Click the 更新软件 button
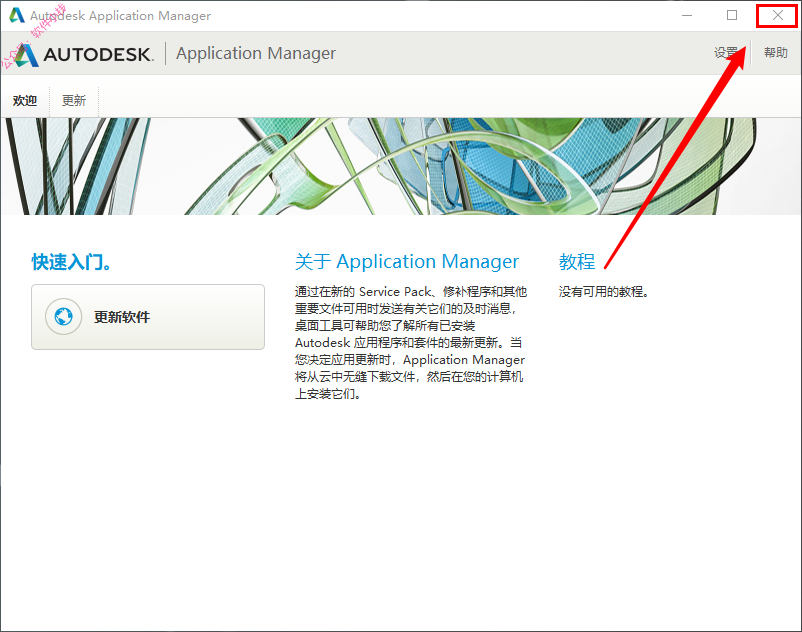802x632 pixels. coord(148,317)
